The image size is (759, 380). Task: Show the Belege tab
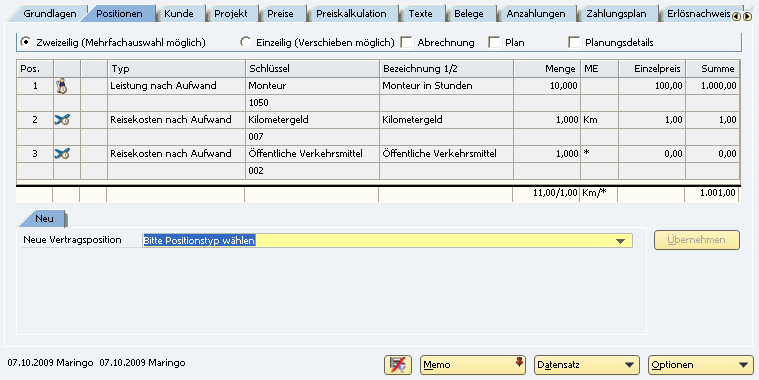(x=469, y=14)
